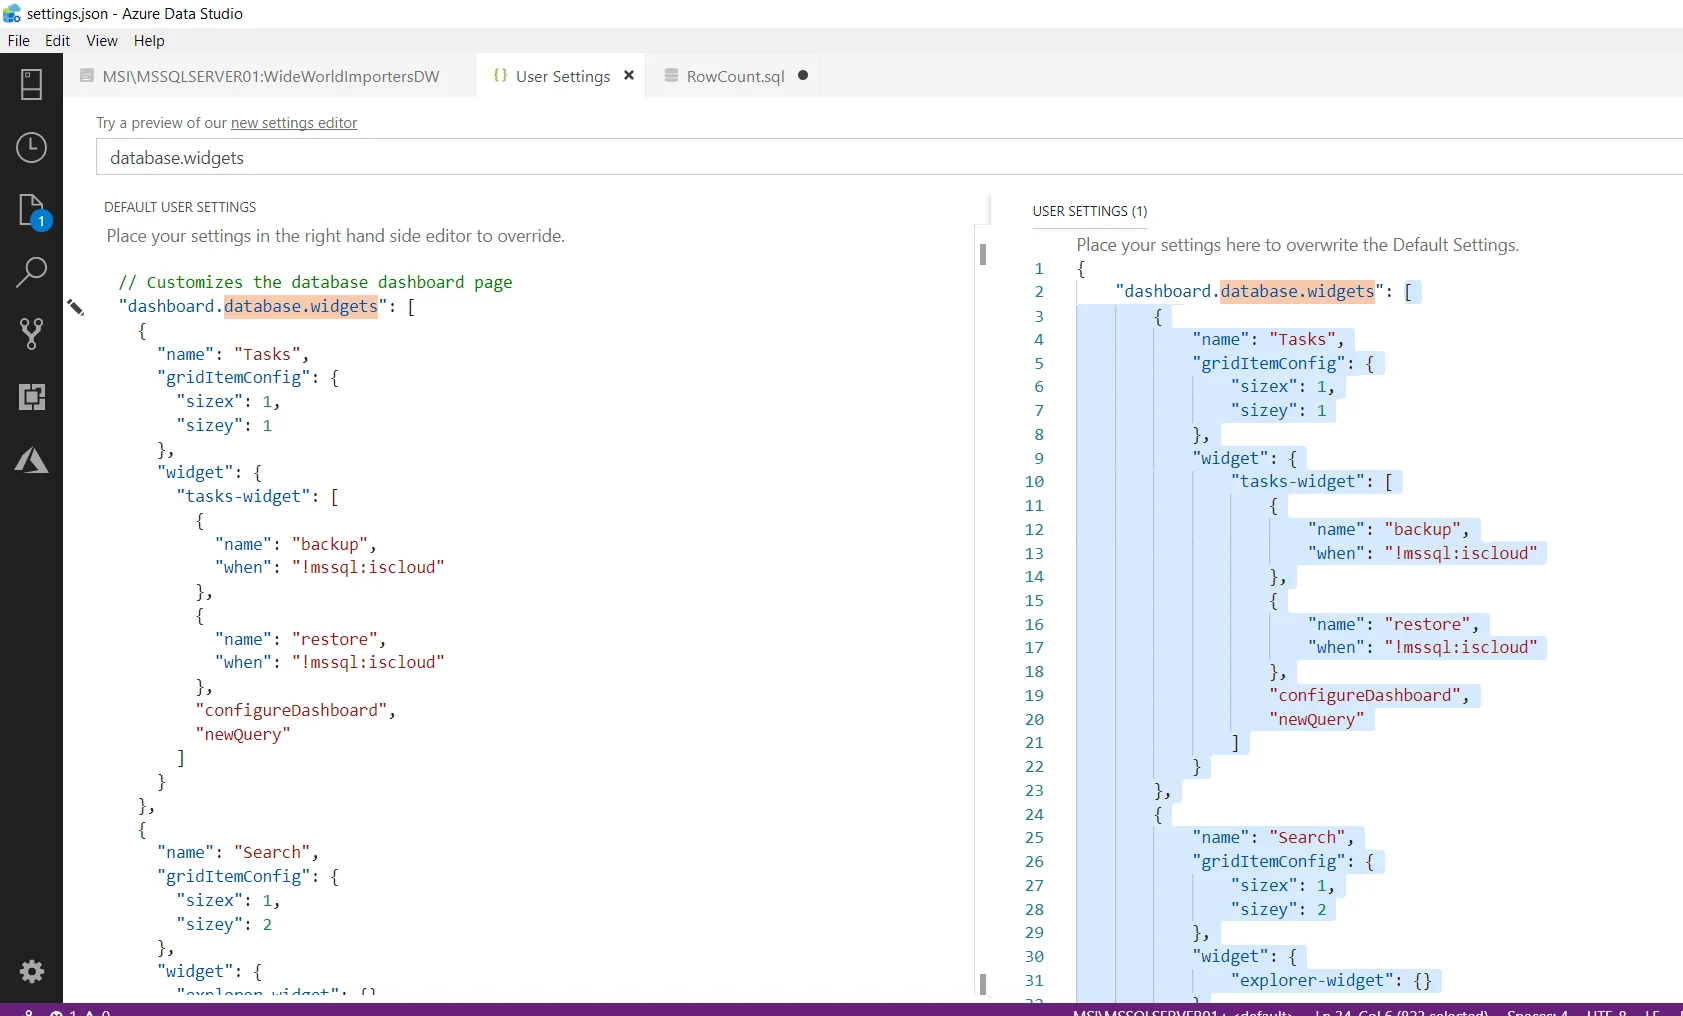1683x1016 pixels.
Task: Click the DEFAULT USER SETTINGS heading
Action: pyautogui.click(x=180, y=207)
